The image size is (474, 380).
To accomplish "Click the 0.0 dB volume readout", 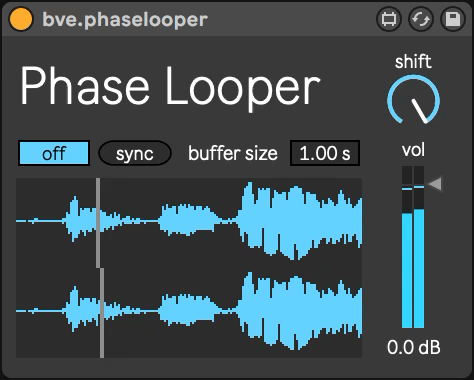I will 414,348.
